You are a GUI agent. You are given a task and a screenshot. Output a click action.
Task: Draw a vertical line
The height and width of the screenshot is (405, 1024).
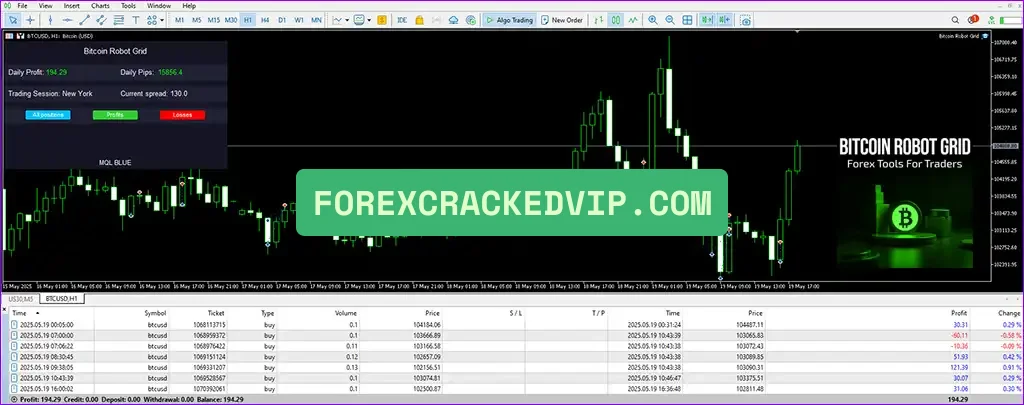[50, 20]
